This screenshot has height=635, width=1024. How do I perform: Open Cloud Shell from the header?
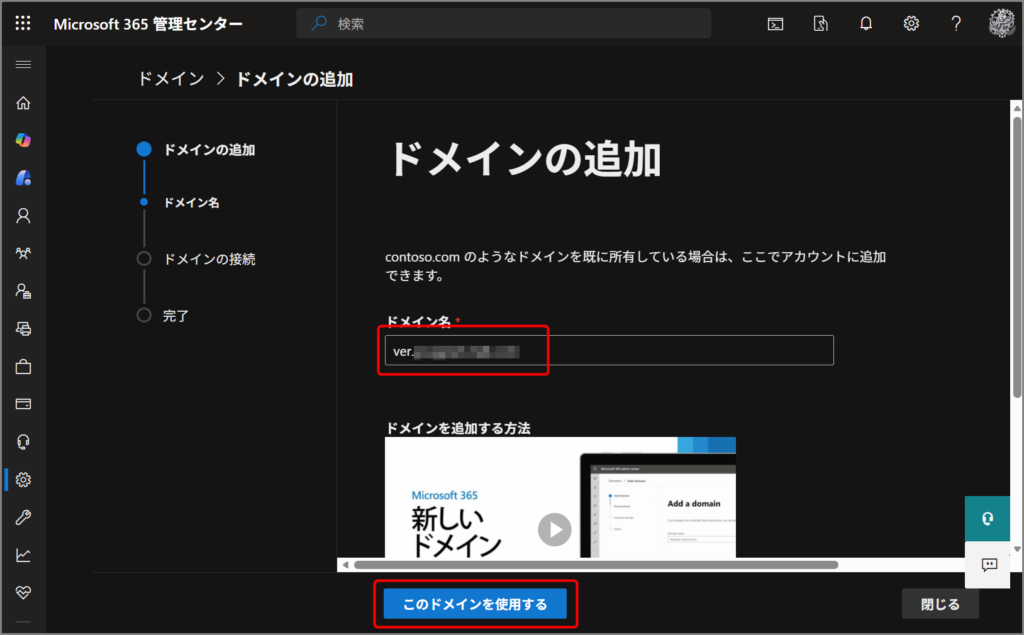[775, 24]
